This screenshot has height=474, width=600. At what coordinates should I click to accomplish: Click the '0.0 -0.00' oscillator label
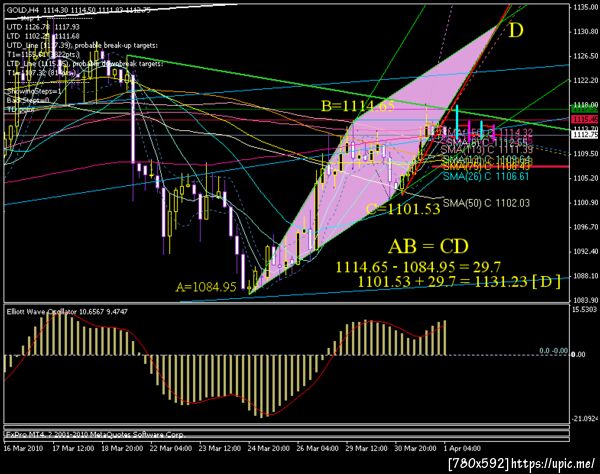click(x=553, y=350)
